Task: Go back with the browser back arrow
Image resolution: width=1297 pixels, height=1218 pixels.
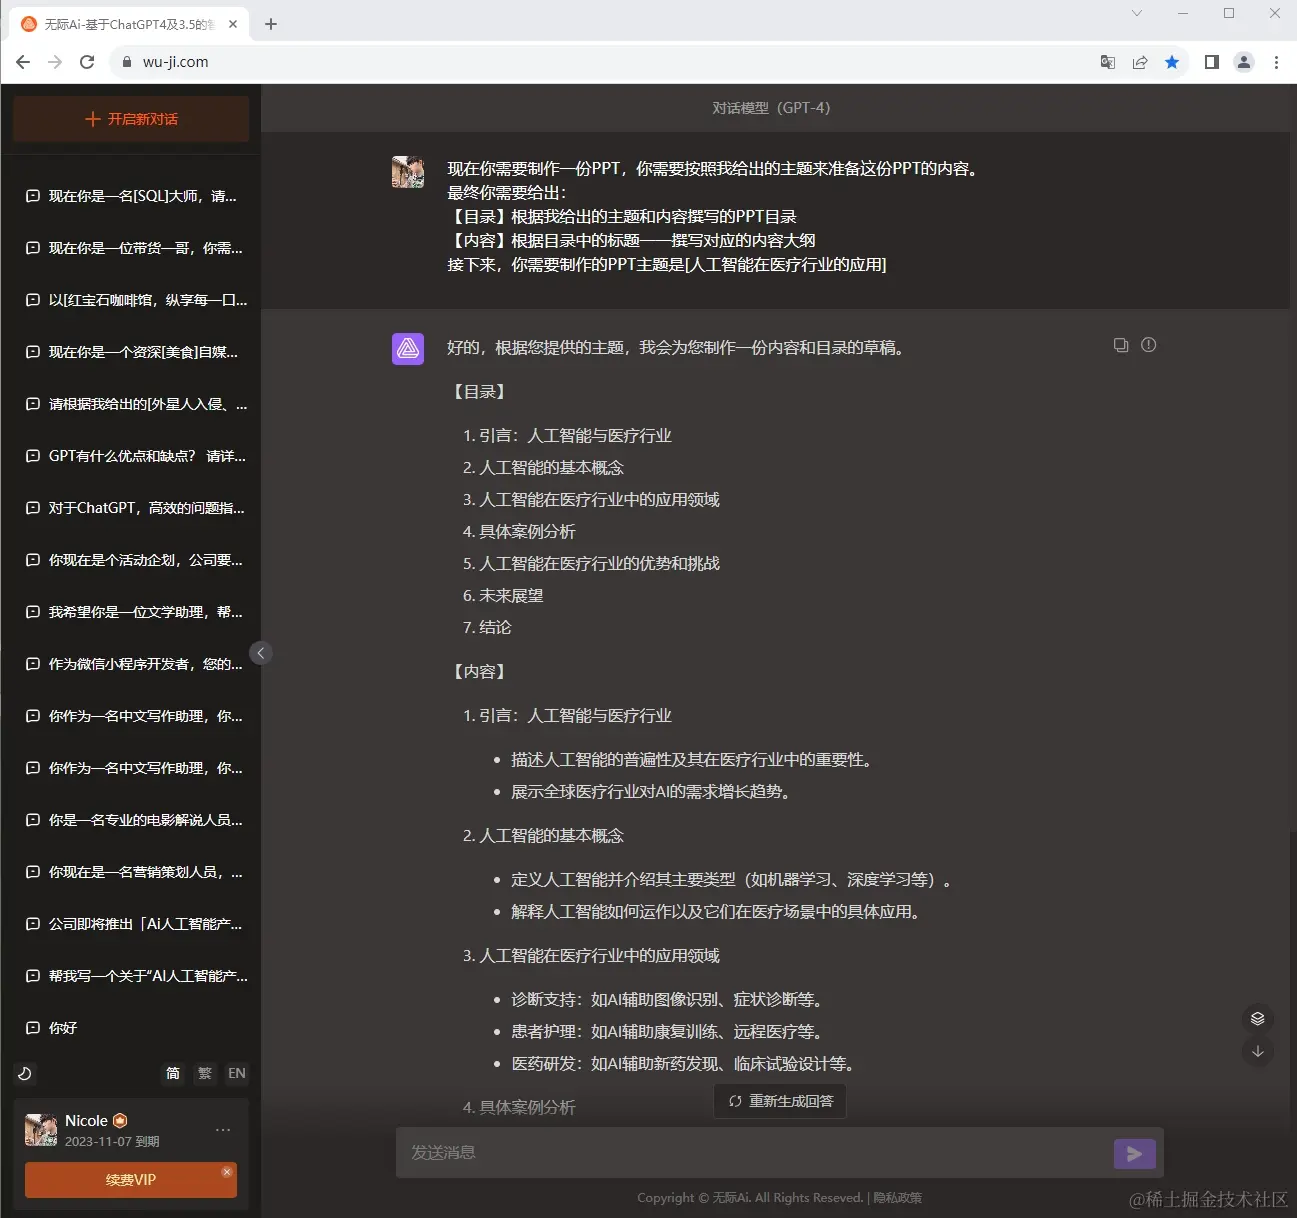Action: (23, 62)
